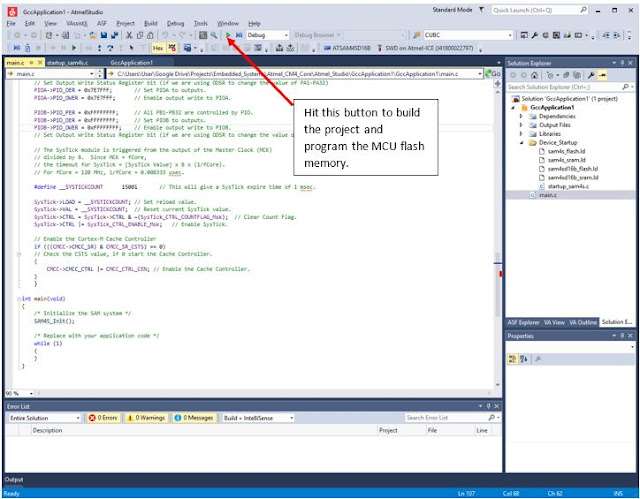Click the Solution Explorer Properties wrench icon
The image size is (640, 499).
[x=591, y=75]
